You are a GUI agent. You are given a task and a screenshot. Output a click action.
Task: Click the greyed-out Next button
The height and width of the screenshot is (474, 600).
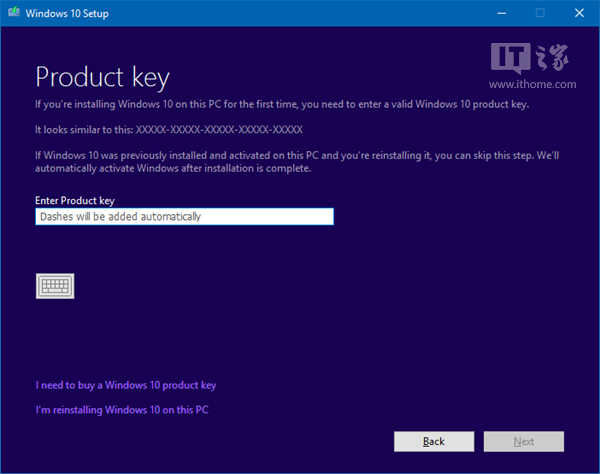[x=523, y=441]
